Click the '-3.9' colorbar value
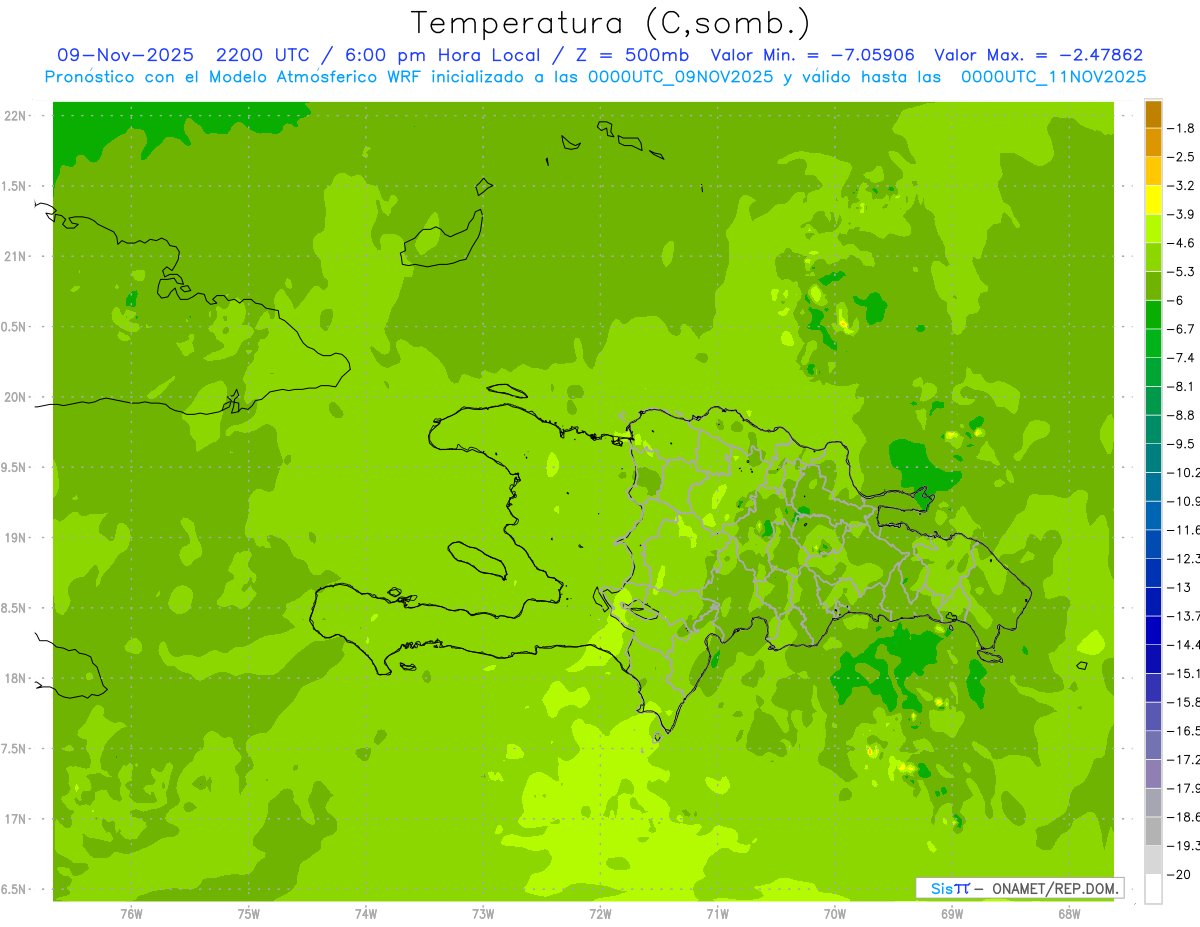Image resolution: width=1200 pixels, height=927 pixels. (x=1182, y=214)
